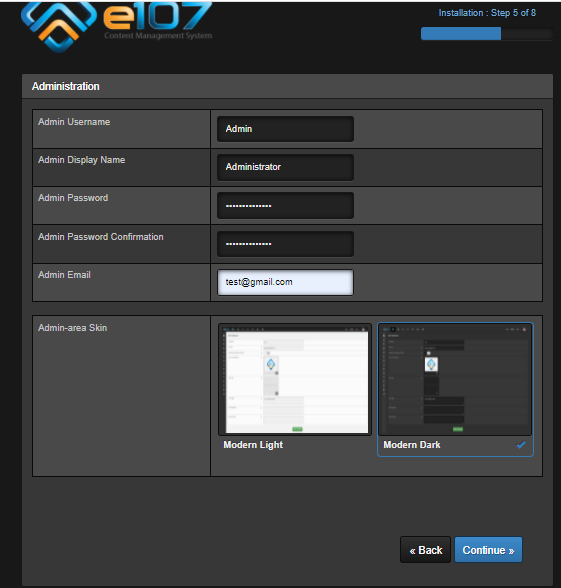Click the e107 wordmark in header
The image size is (561, 588).
(x=158, y=16)
